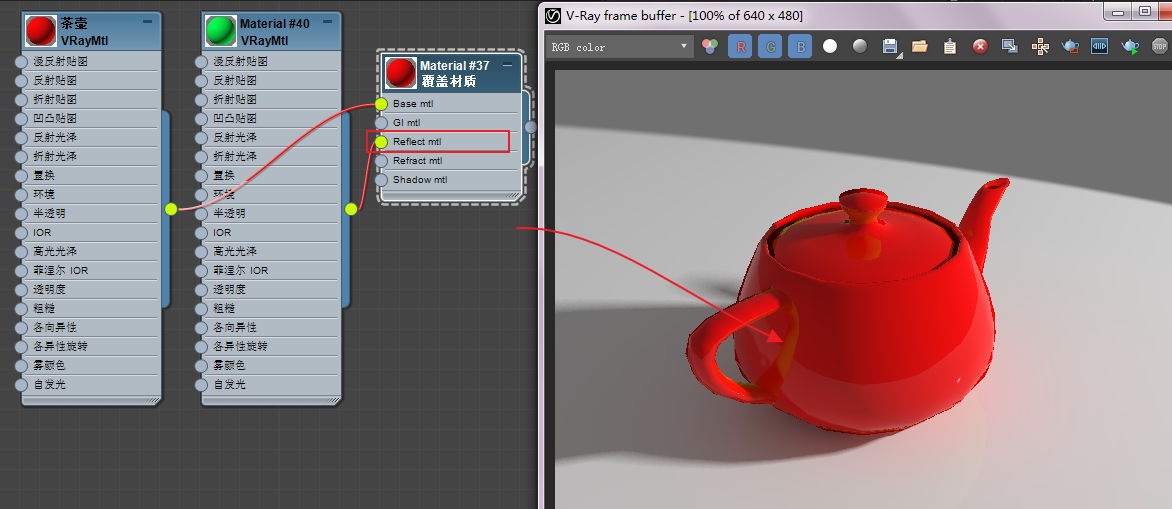Clear the image with red X icon
1172x509 pixels.
click(980, 46)
